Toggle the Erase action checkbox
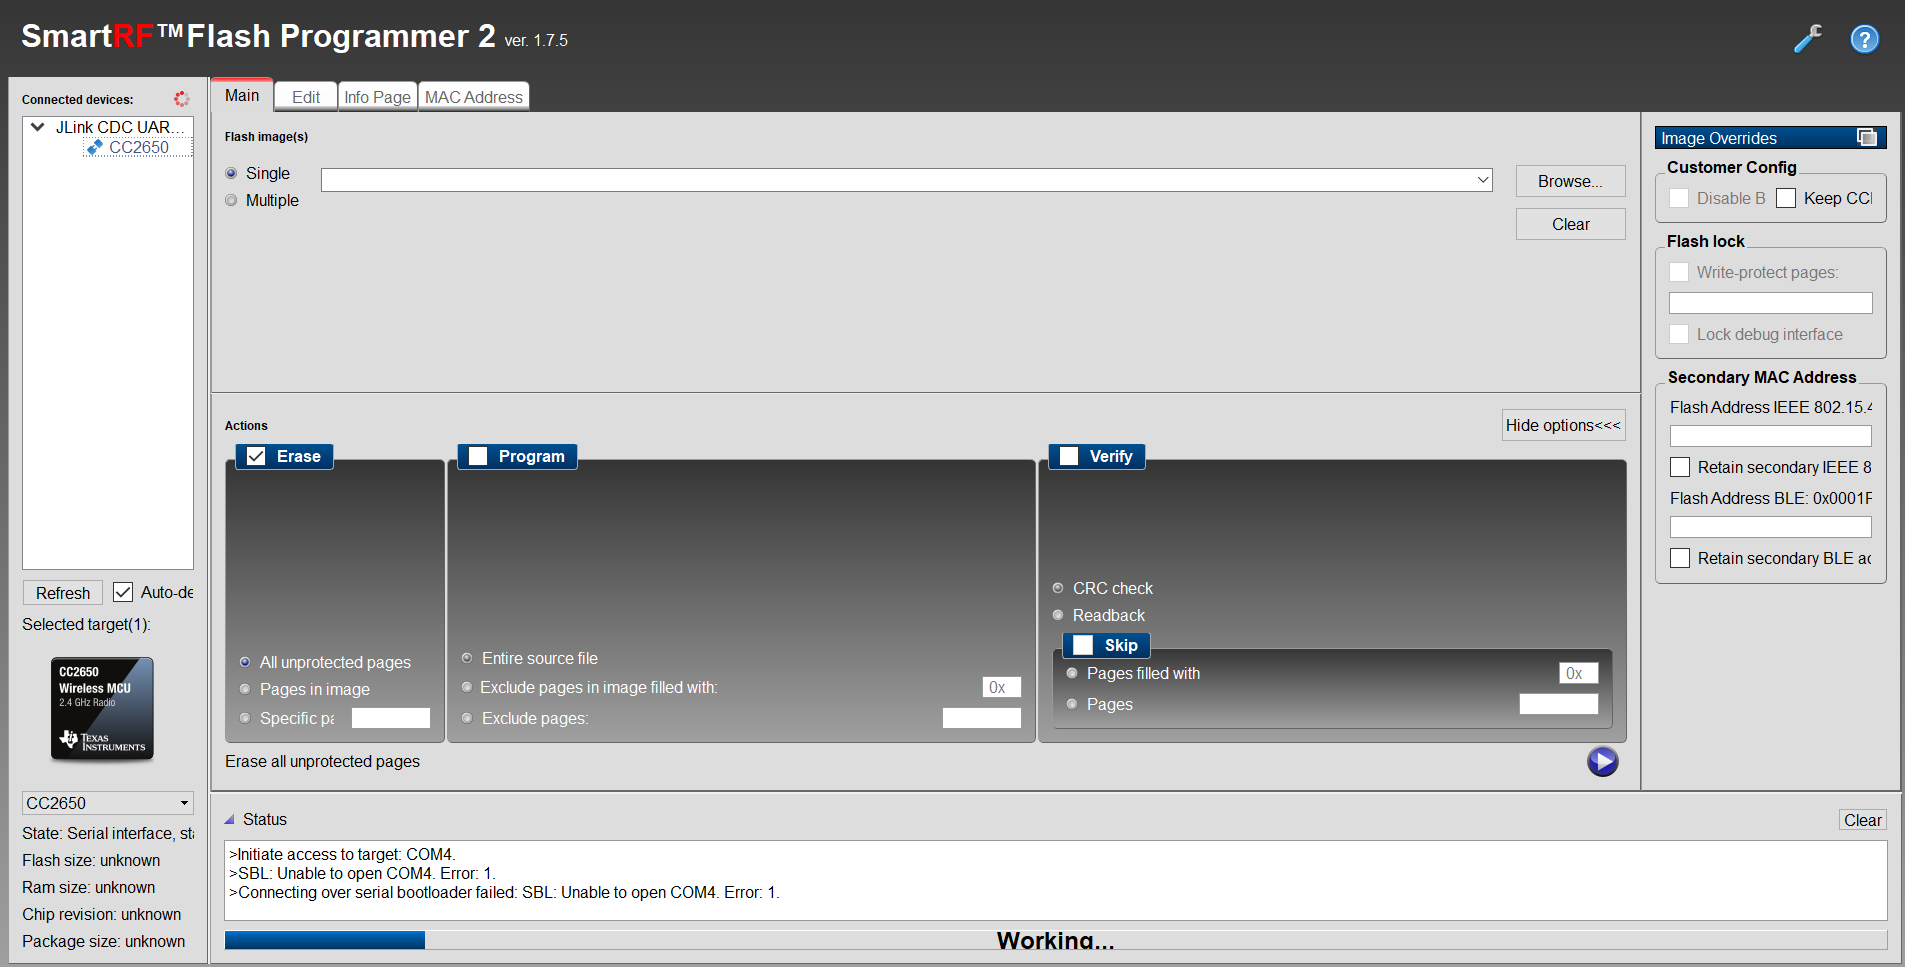 pyautogui.click(x=256, y=456)
